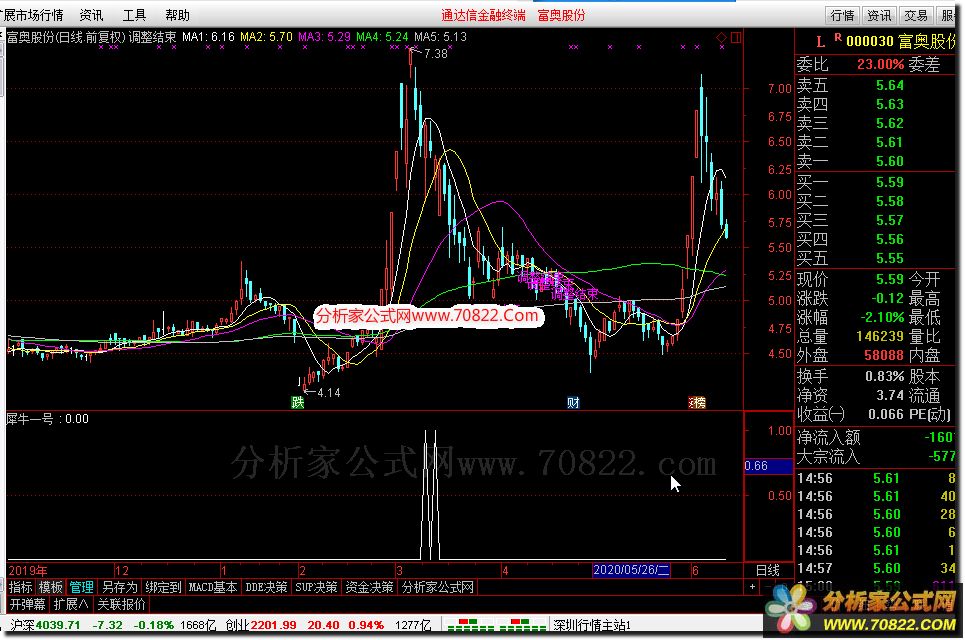Select the 分析家公式网 template tab
The height and width of the screenshot is (640, 965).
coord(438,587)
